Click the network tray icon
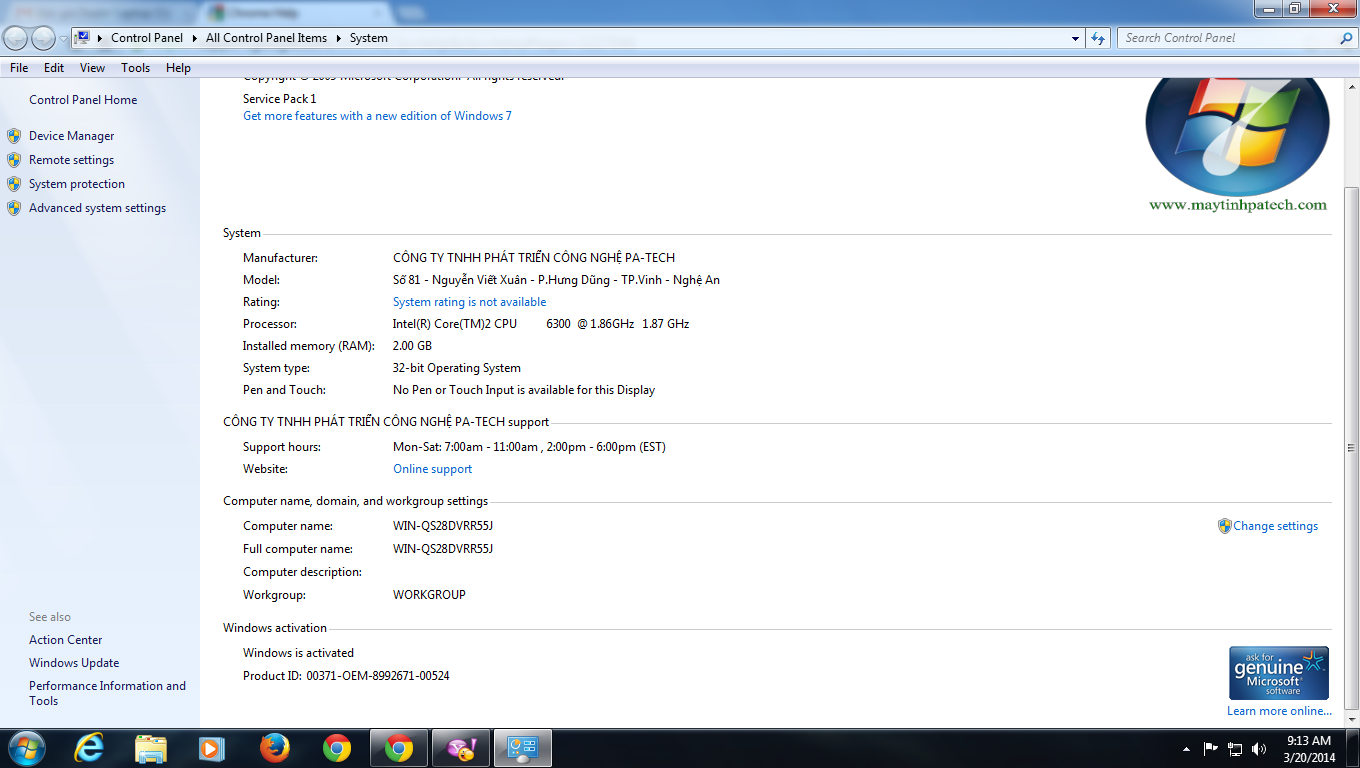The width and height of the screenshot is (1360, 768). click(x=1235, y=748)
